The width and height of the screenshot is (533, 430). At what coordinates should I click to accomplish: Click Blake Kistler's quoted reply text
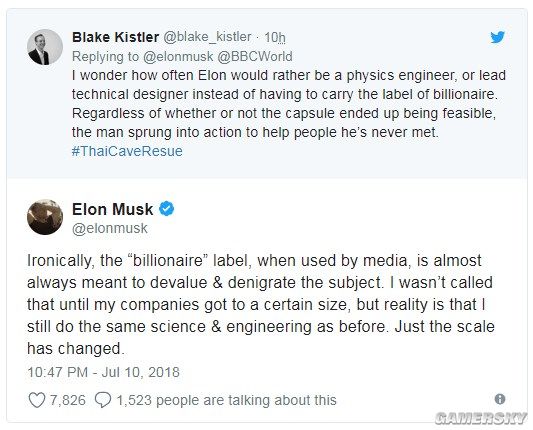coord(289,104)
